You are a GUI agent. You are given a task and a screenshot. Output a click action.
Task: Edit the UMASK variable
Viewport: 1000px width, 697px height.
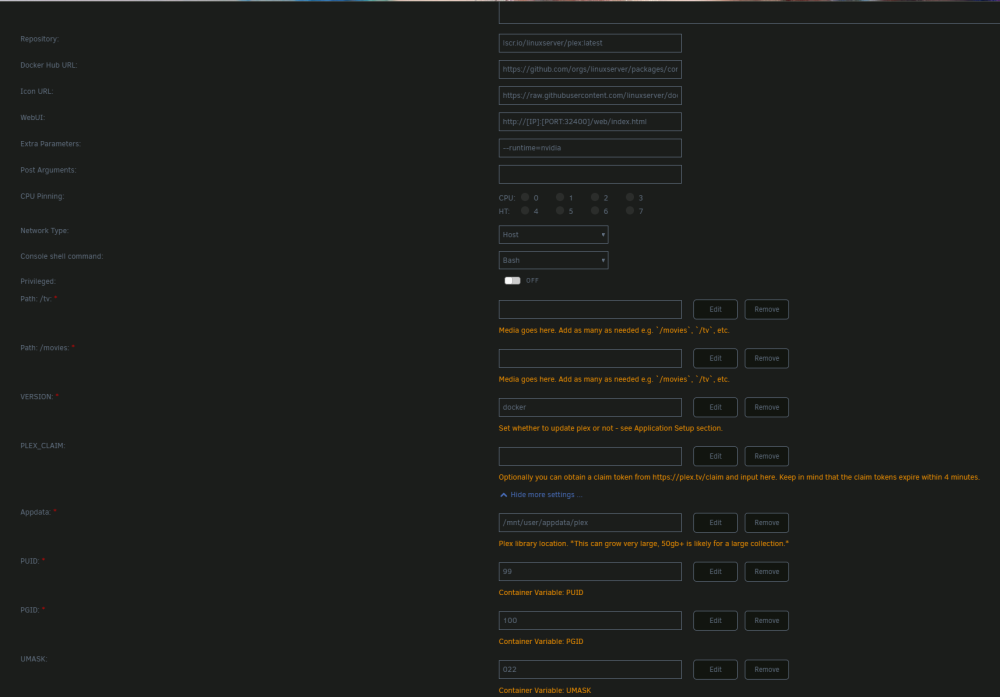tap(715, 670)
